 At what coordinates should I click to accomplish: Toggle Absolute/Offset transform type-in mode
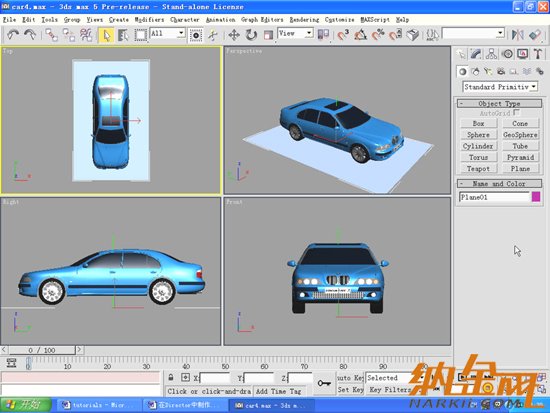[185, 378]
